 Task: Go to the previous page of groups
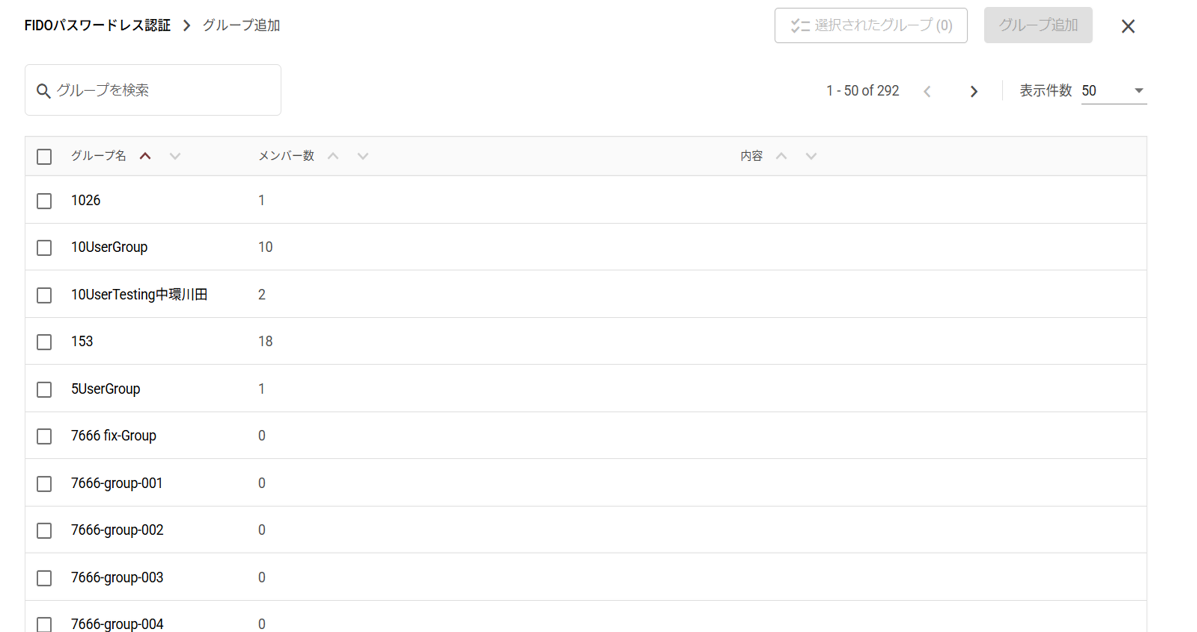point(927,92)
